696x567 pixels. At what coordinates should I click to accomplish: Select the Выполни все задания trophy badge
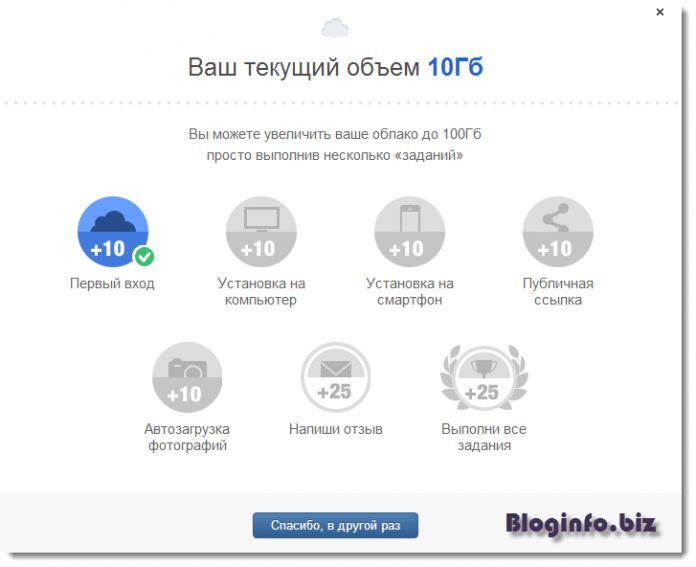[484, 377]
